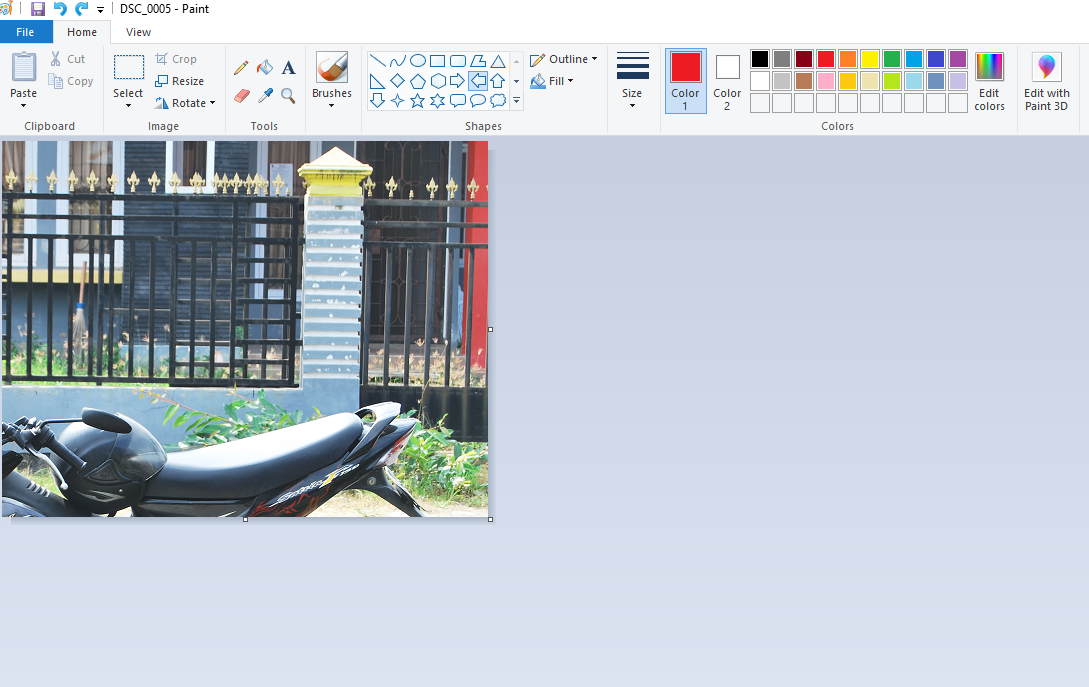
Task: Choose the Right triangle shape
Action: point(377,81)
